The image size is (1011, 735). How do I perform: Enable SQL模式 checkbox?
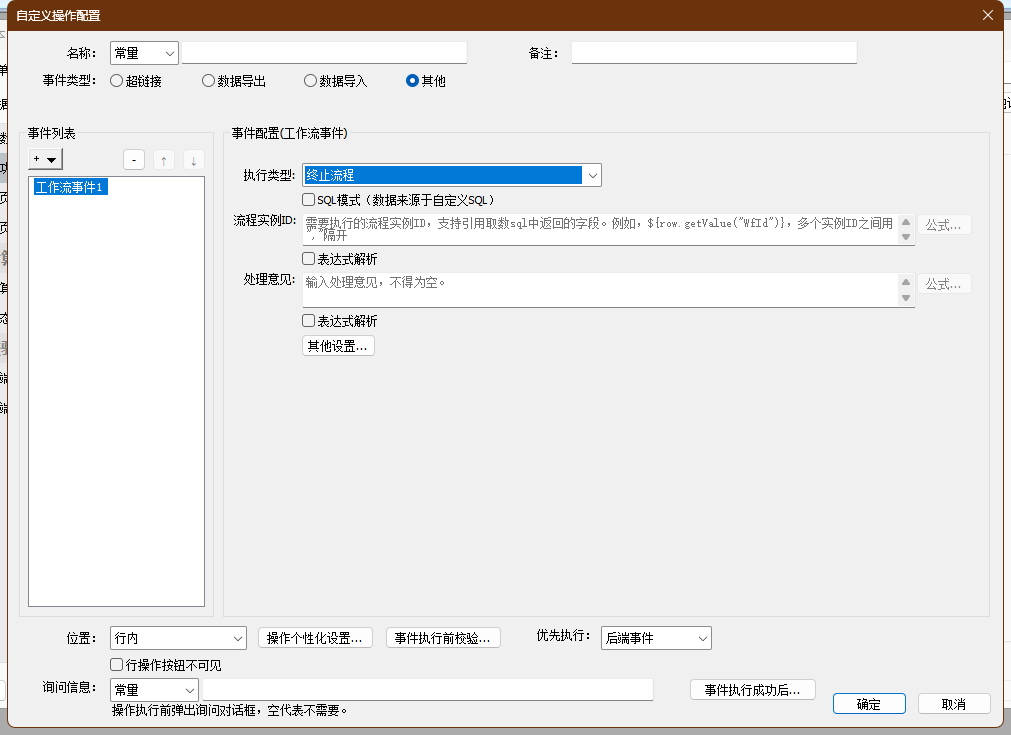pyautogui.click(x=309, y=200)
